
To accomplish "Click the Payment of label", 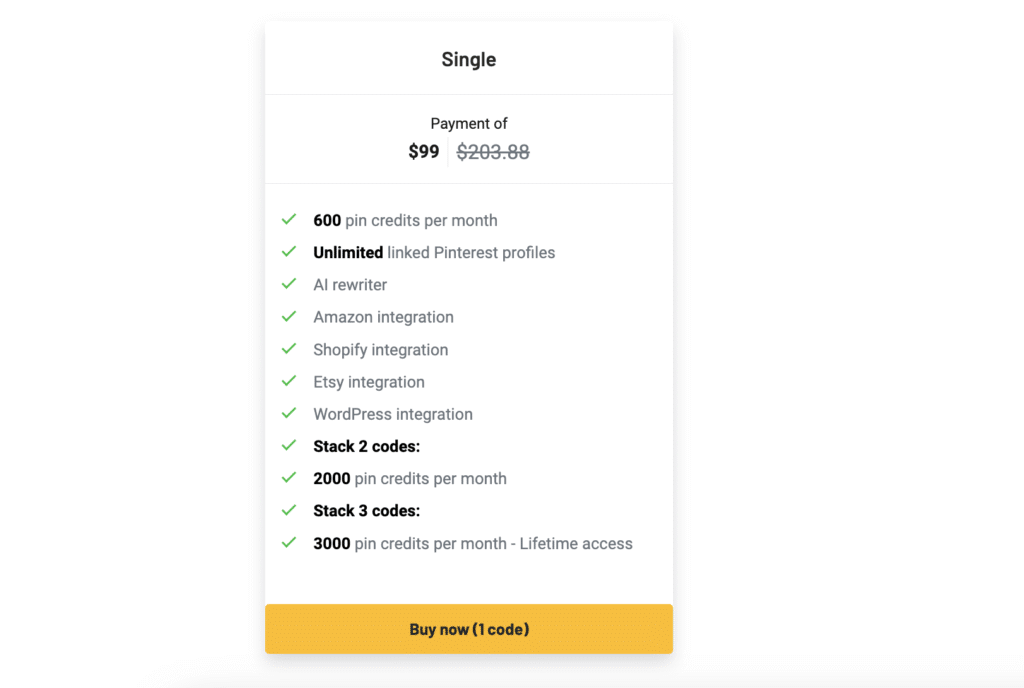I will pos(469,124).
